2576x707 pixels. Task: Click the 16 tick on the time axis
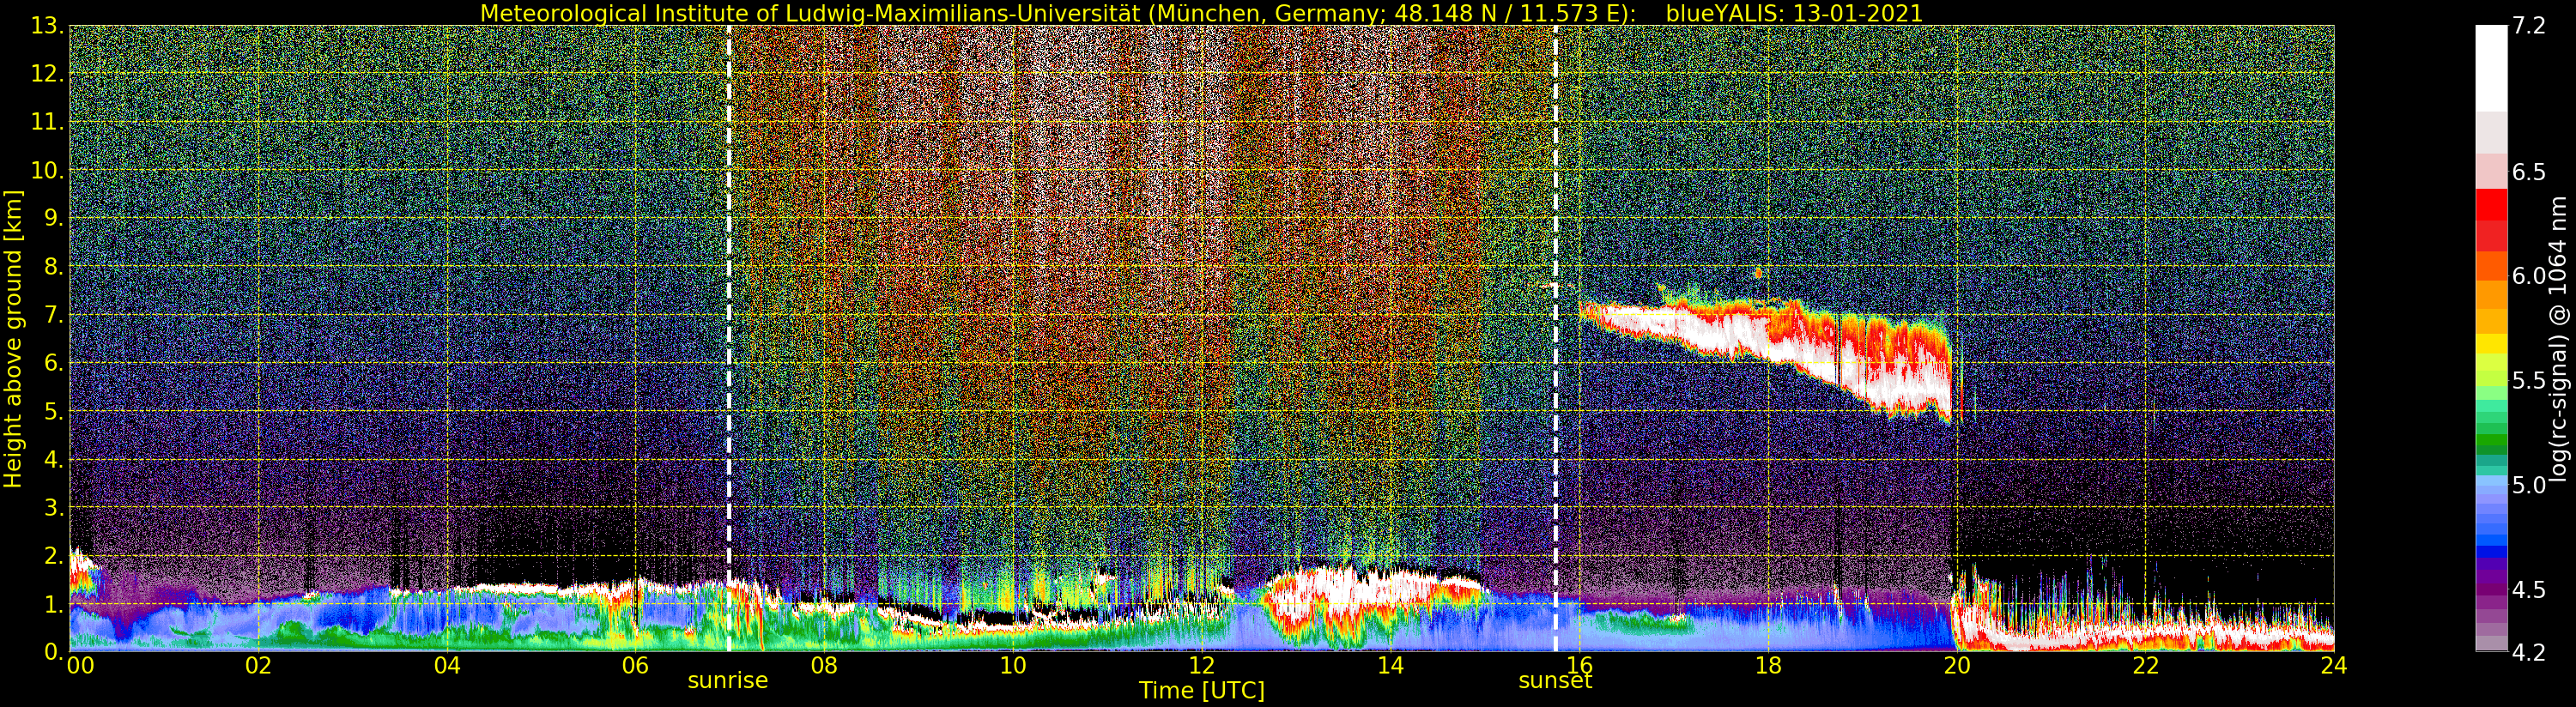1579,666
